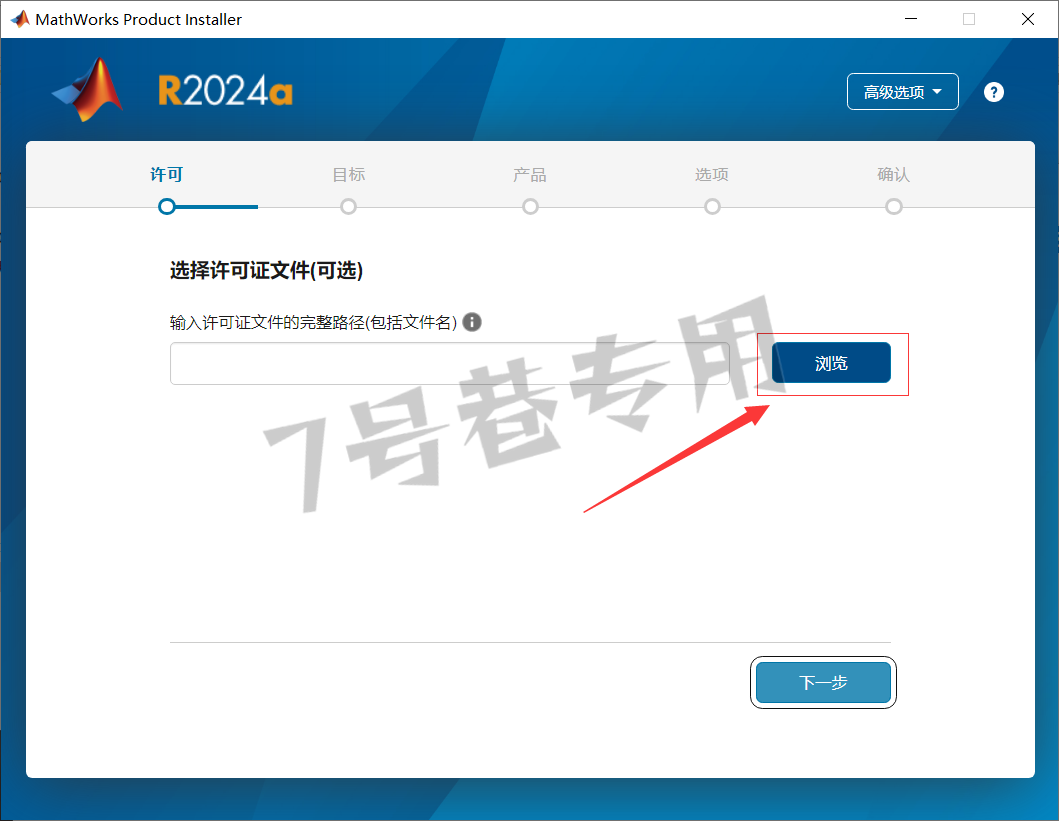Click the info icon beside license path label

pyautogui.click(x=472, y=322)
